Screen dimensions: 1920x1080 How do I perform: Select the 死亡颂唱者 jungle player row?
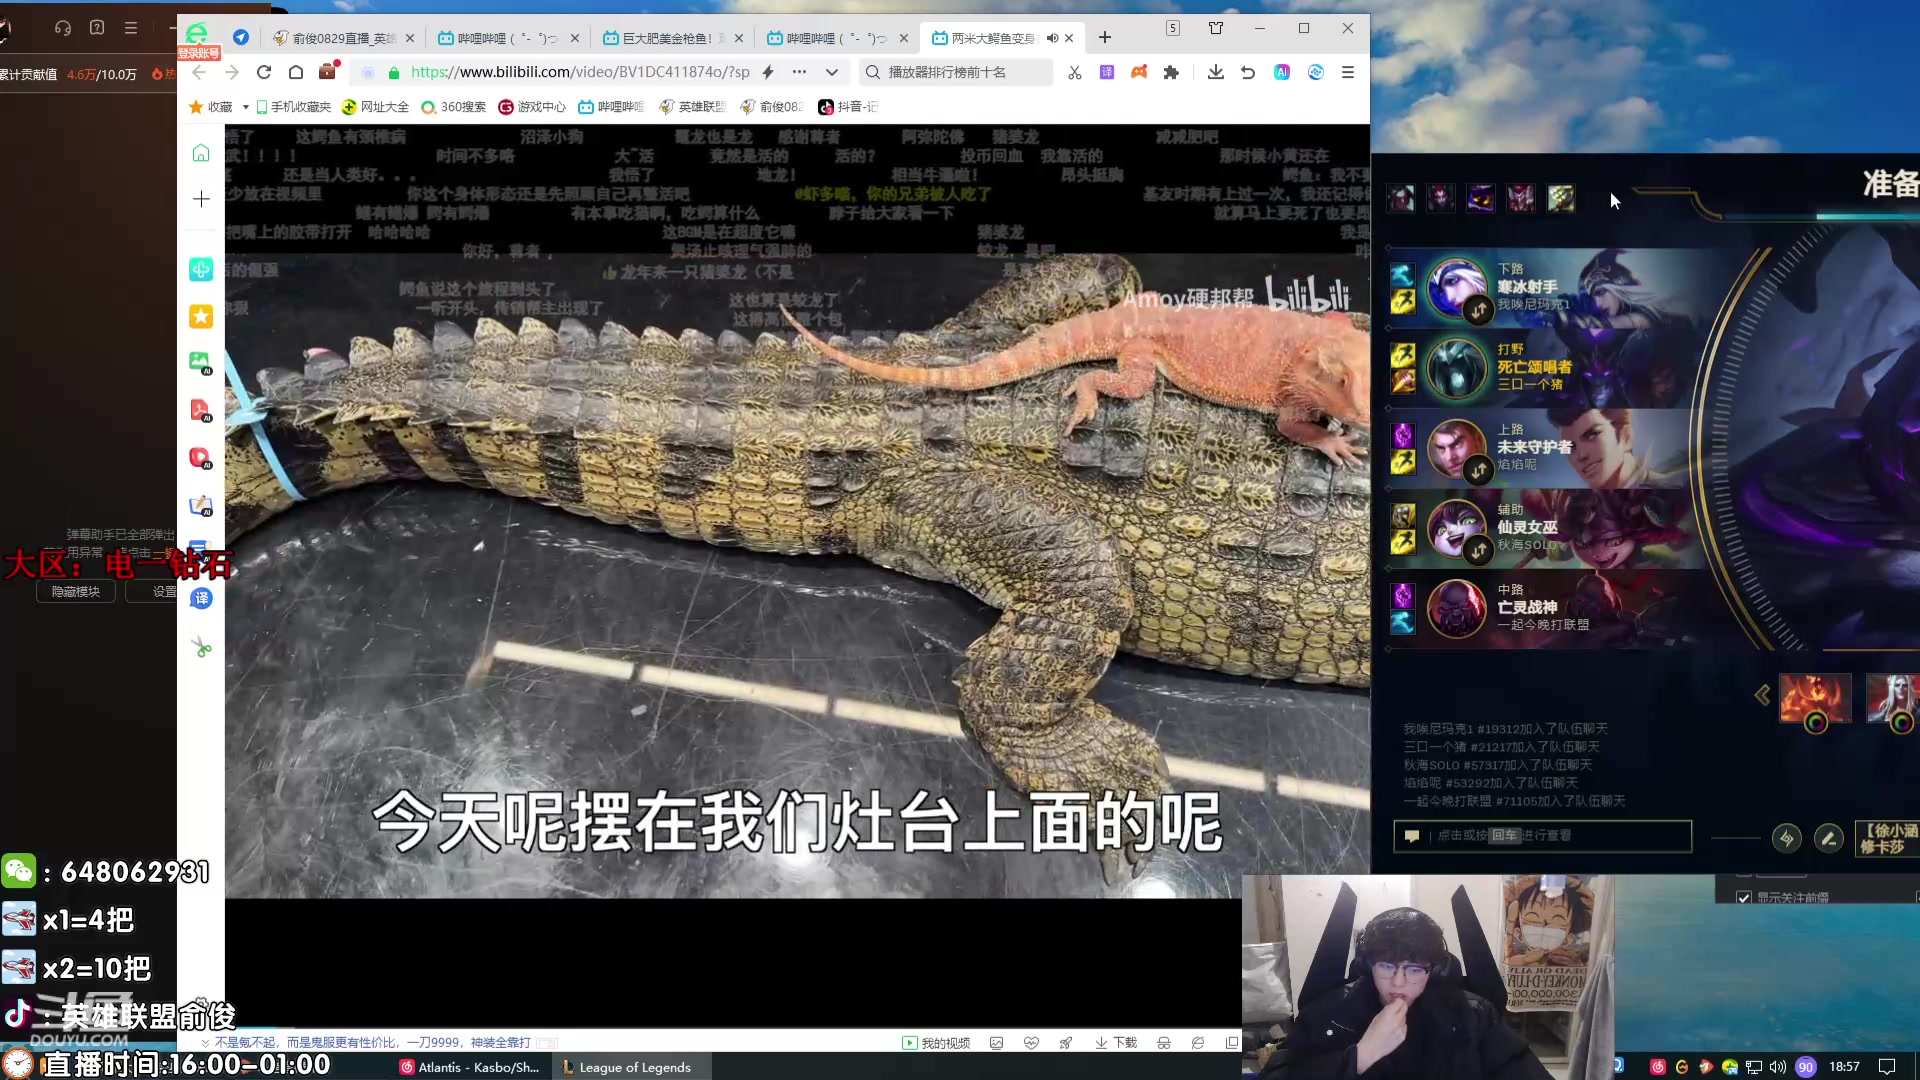tap(1545, 367)
